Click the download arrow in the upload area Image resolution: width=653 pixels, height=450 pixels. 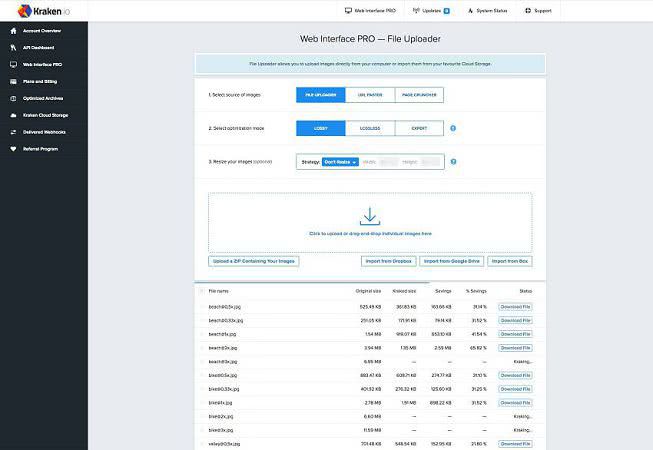tap(370, 215)
